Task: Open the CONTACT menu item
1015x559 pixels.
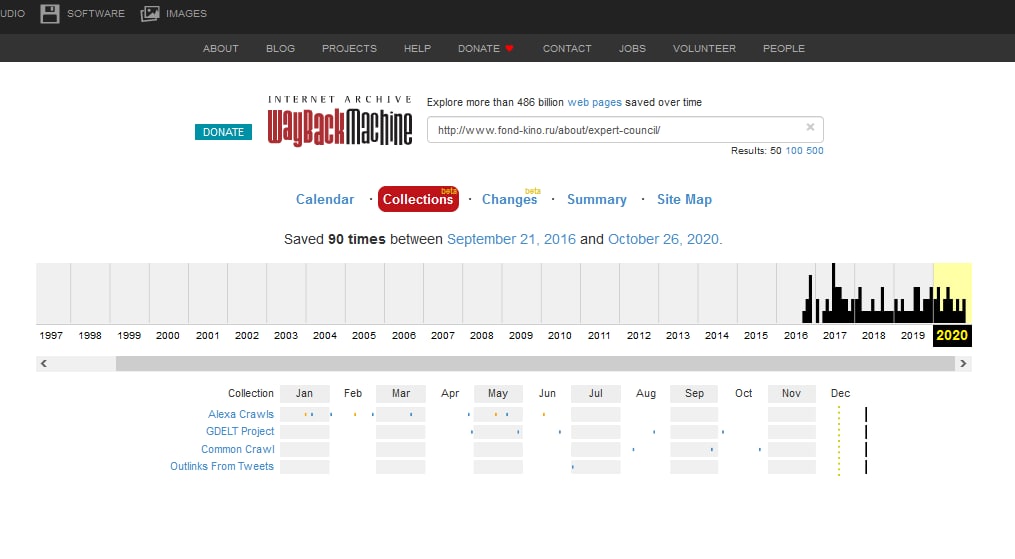Action: click(567, 49)
